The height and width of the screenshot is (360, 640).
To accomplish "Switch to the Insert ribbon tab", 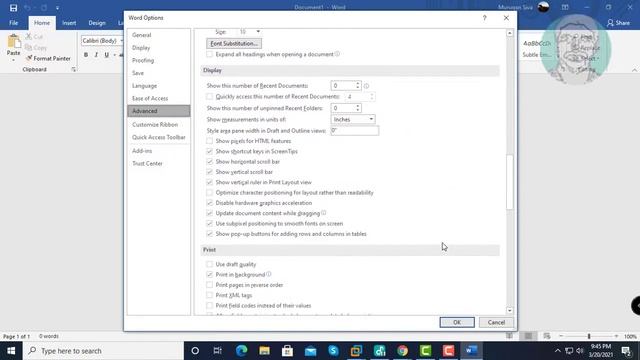I will (x=69, y=23).
